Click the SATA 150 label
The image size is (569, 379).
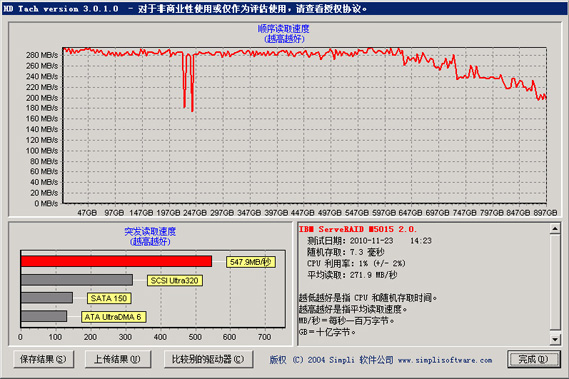(109, 298)
